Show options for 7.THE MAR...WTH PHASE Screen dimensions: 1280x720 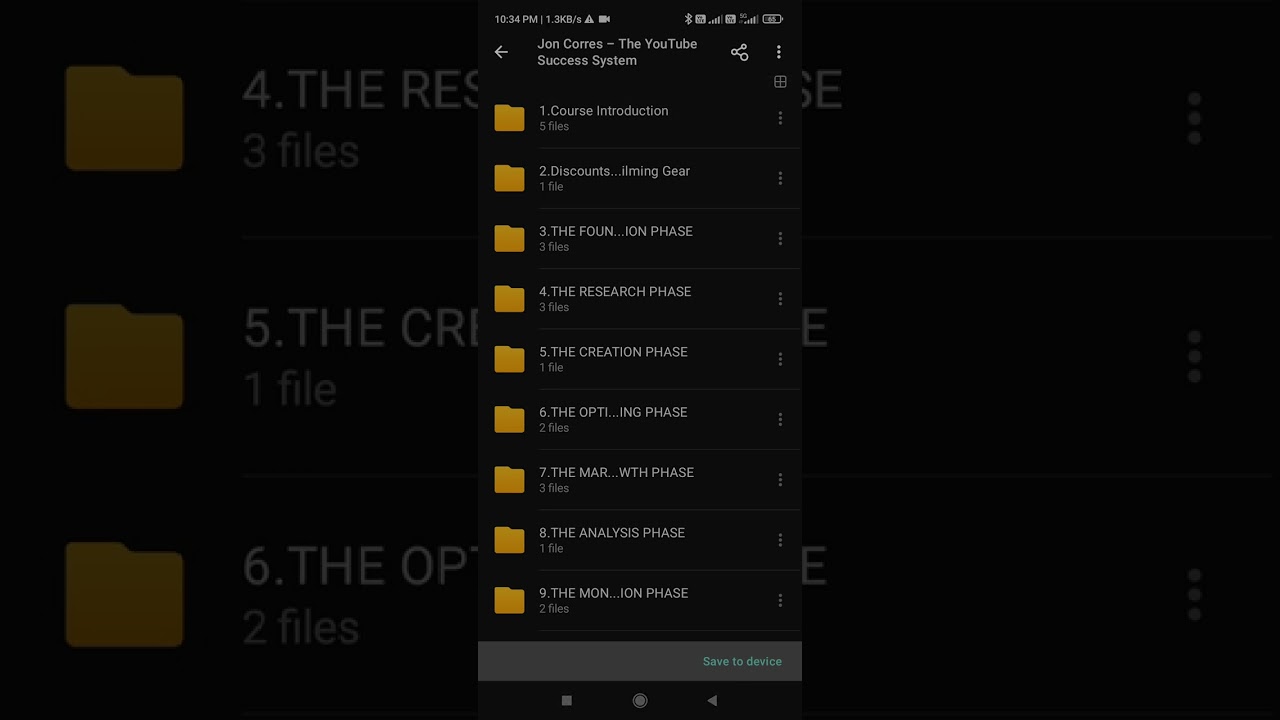780,480
